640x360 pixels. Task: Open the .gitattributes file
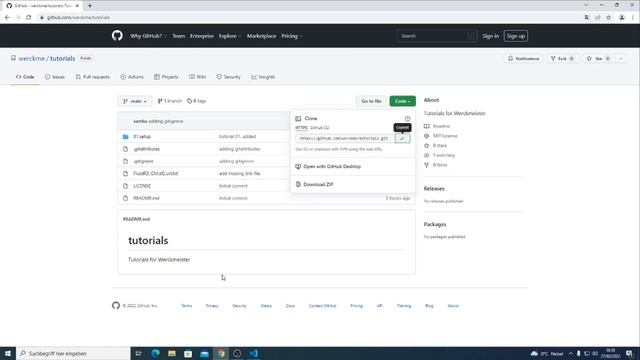(147, 149)
